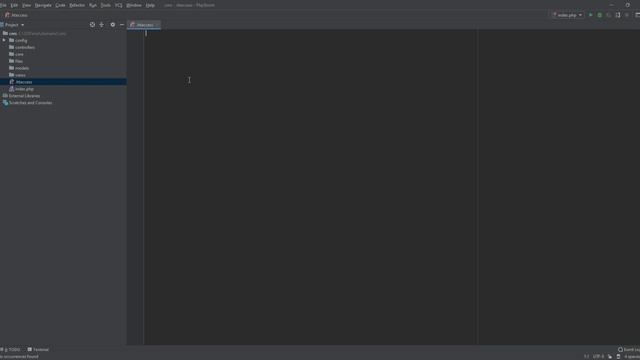This screenshot has height=360, width=640.
Task: Open the Project view dropdown
Action: [14, 25]
